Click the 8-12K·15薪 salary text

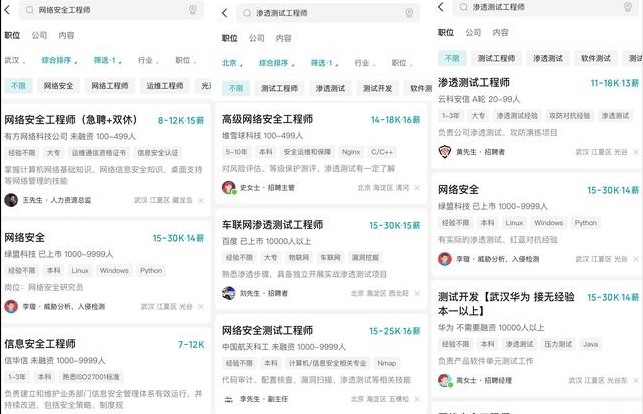[x=181, y=120]
